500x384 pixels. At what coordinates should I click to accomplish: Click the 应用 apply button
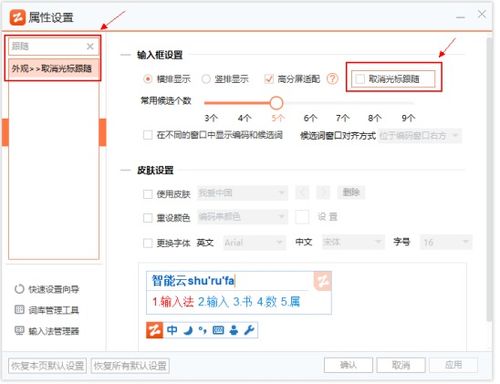453,365
